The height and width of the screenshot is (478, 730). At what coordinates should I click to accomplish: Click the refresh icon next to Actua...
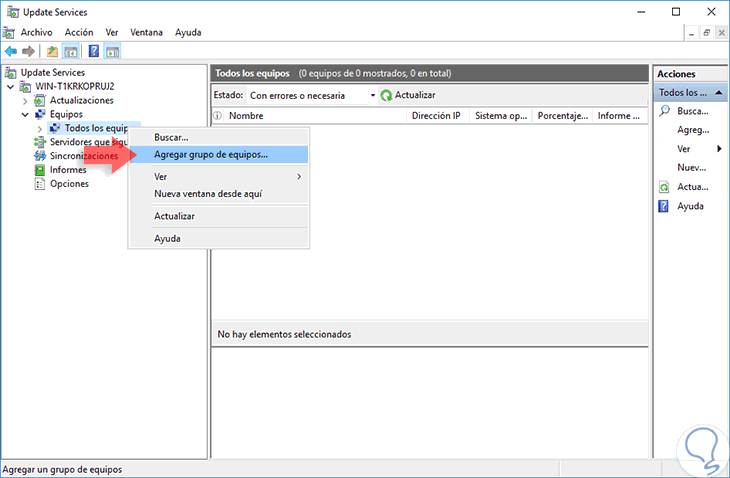[664, 187]
